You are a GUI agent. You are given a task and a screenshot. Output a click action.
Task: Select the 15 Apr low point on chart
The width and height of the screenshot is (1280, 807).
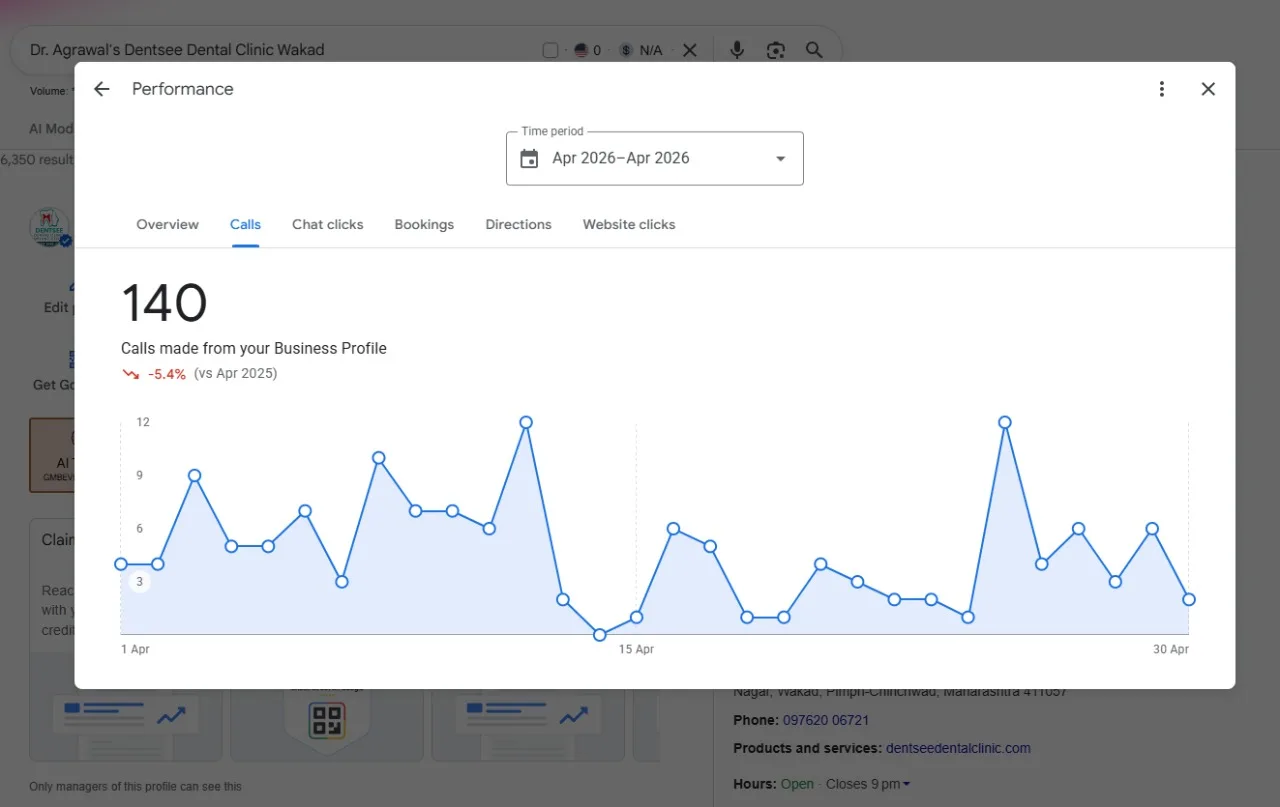600,634
